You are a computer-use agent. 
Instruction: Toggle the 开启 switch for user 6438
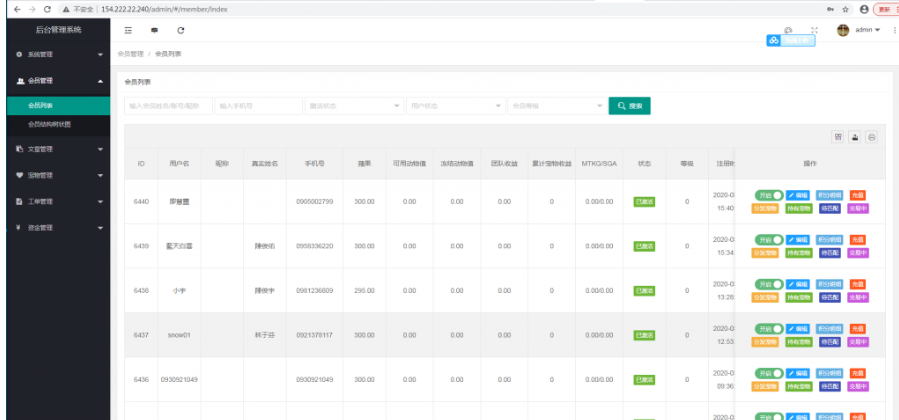pyautogui.click(x=768, y=284)
